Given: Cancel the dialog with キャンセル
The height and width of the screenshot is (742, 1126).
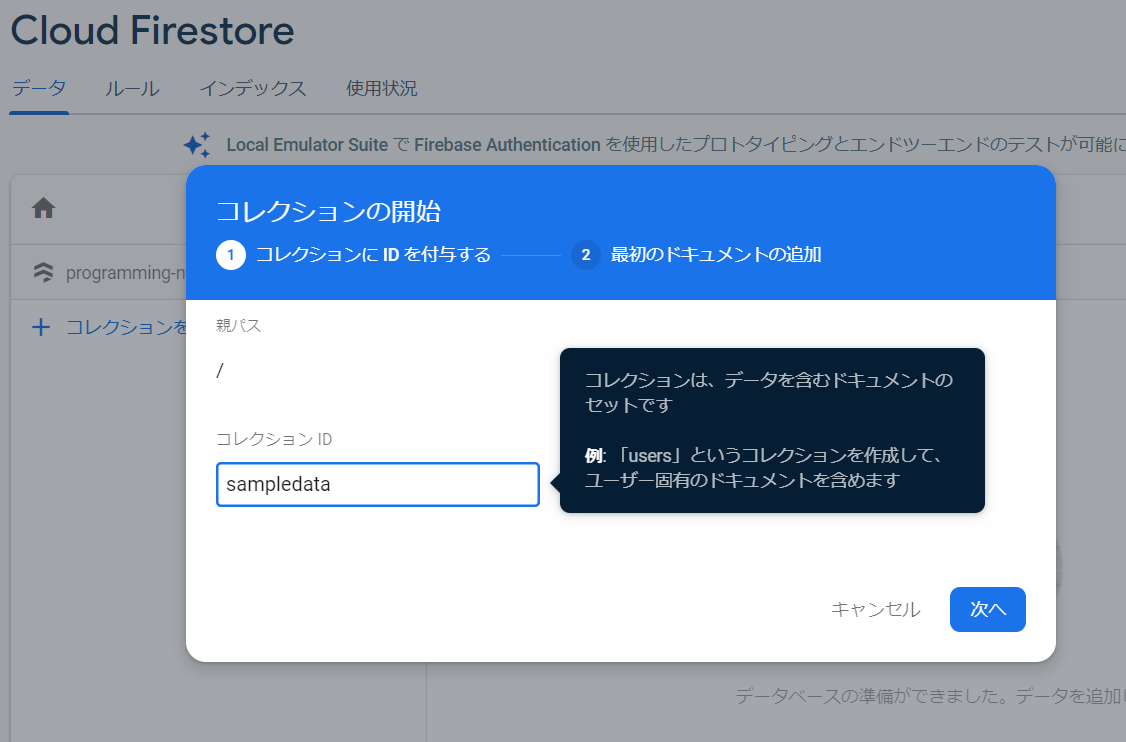Looking at the screenshot, I should point(875,609).
